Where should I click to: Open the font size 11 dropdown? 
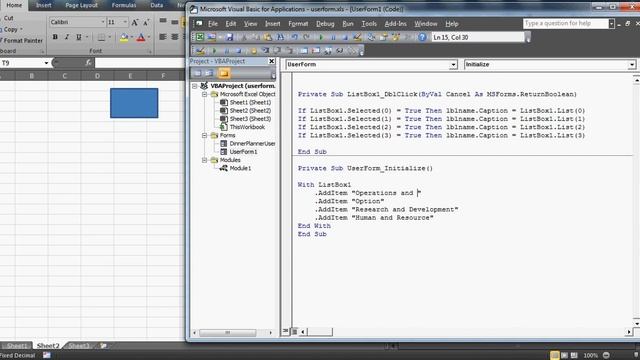(x=125, y=22)
